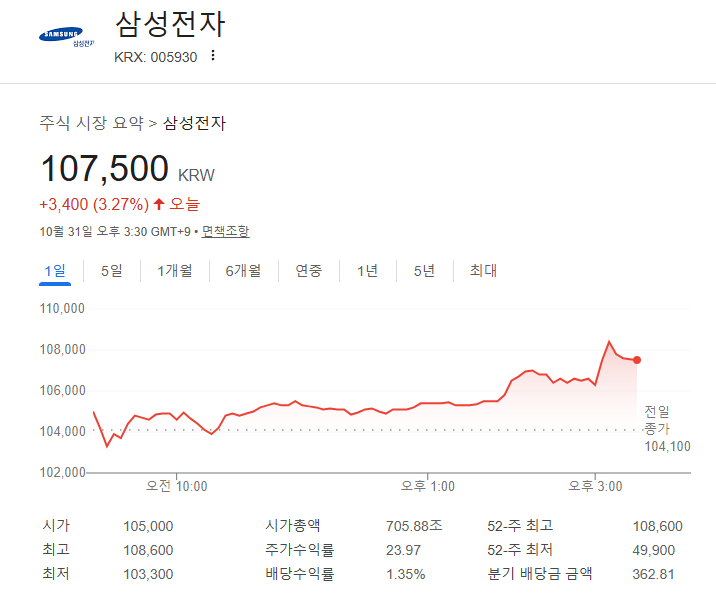Click the 52-주 최저 value 49,900

pyautogui.click(x=653, y=550)
